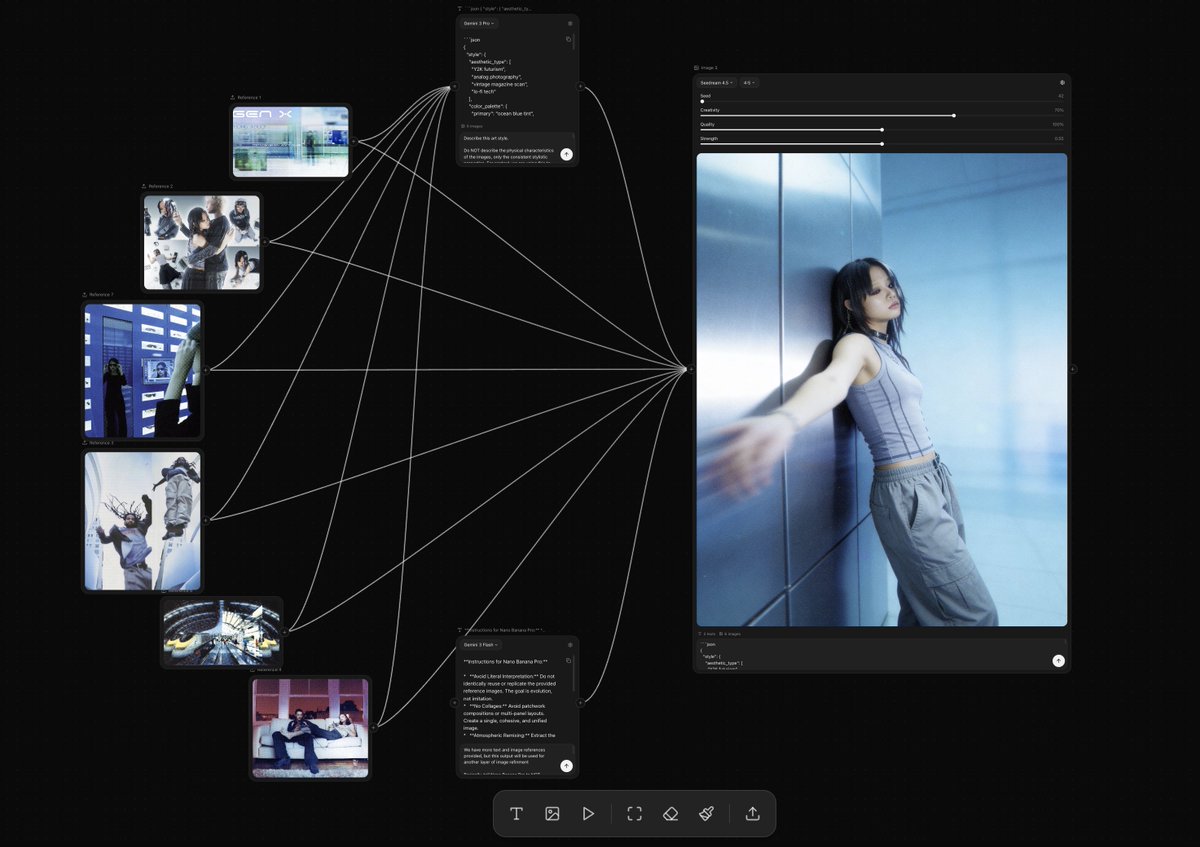Click output connector of sofa reference image node

(373, 727)
